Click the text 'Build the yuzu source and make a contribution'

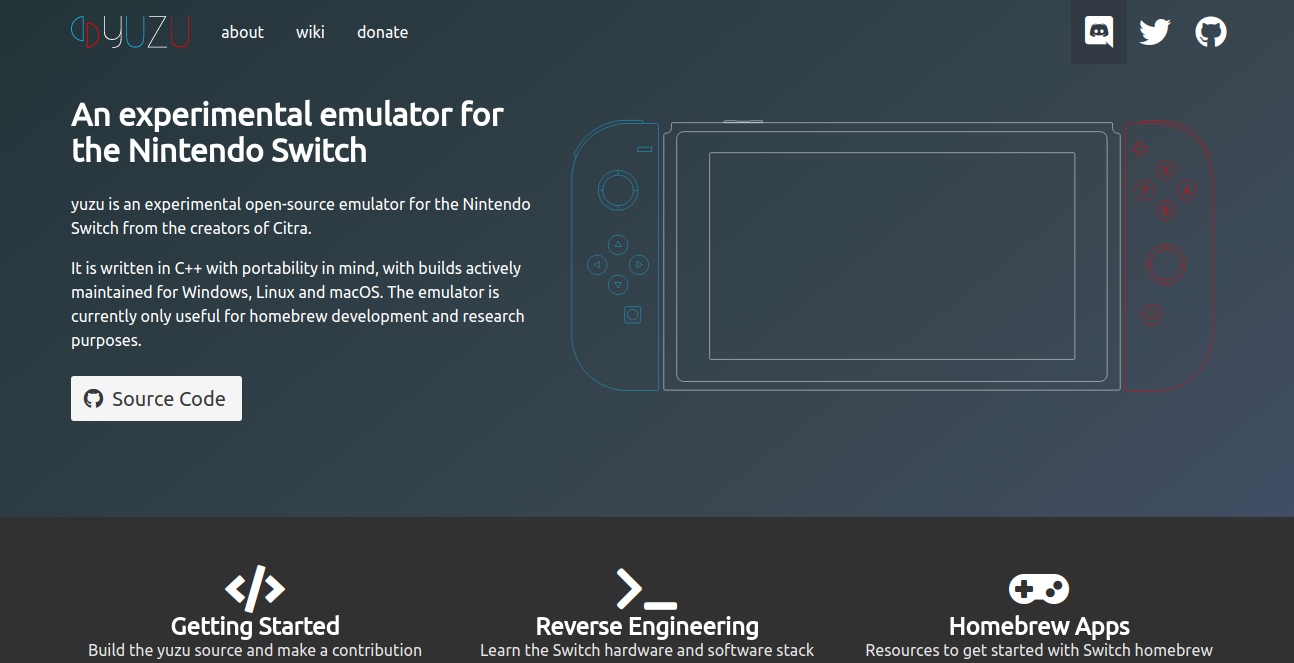pos(255,650)
